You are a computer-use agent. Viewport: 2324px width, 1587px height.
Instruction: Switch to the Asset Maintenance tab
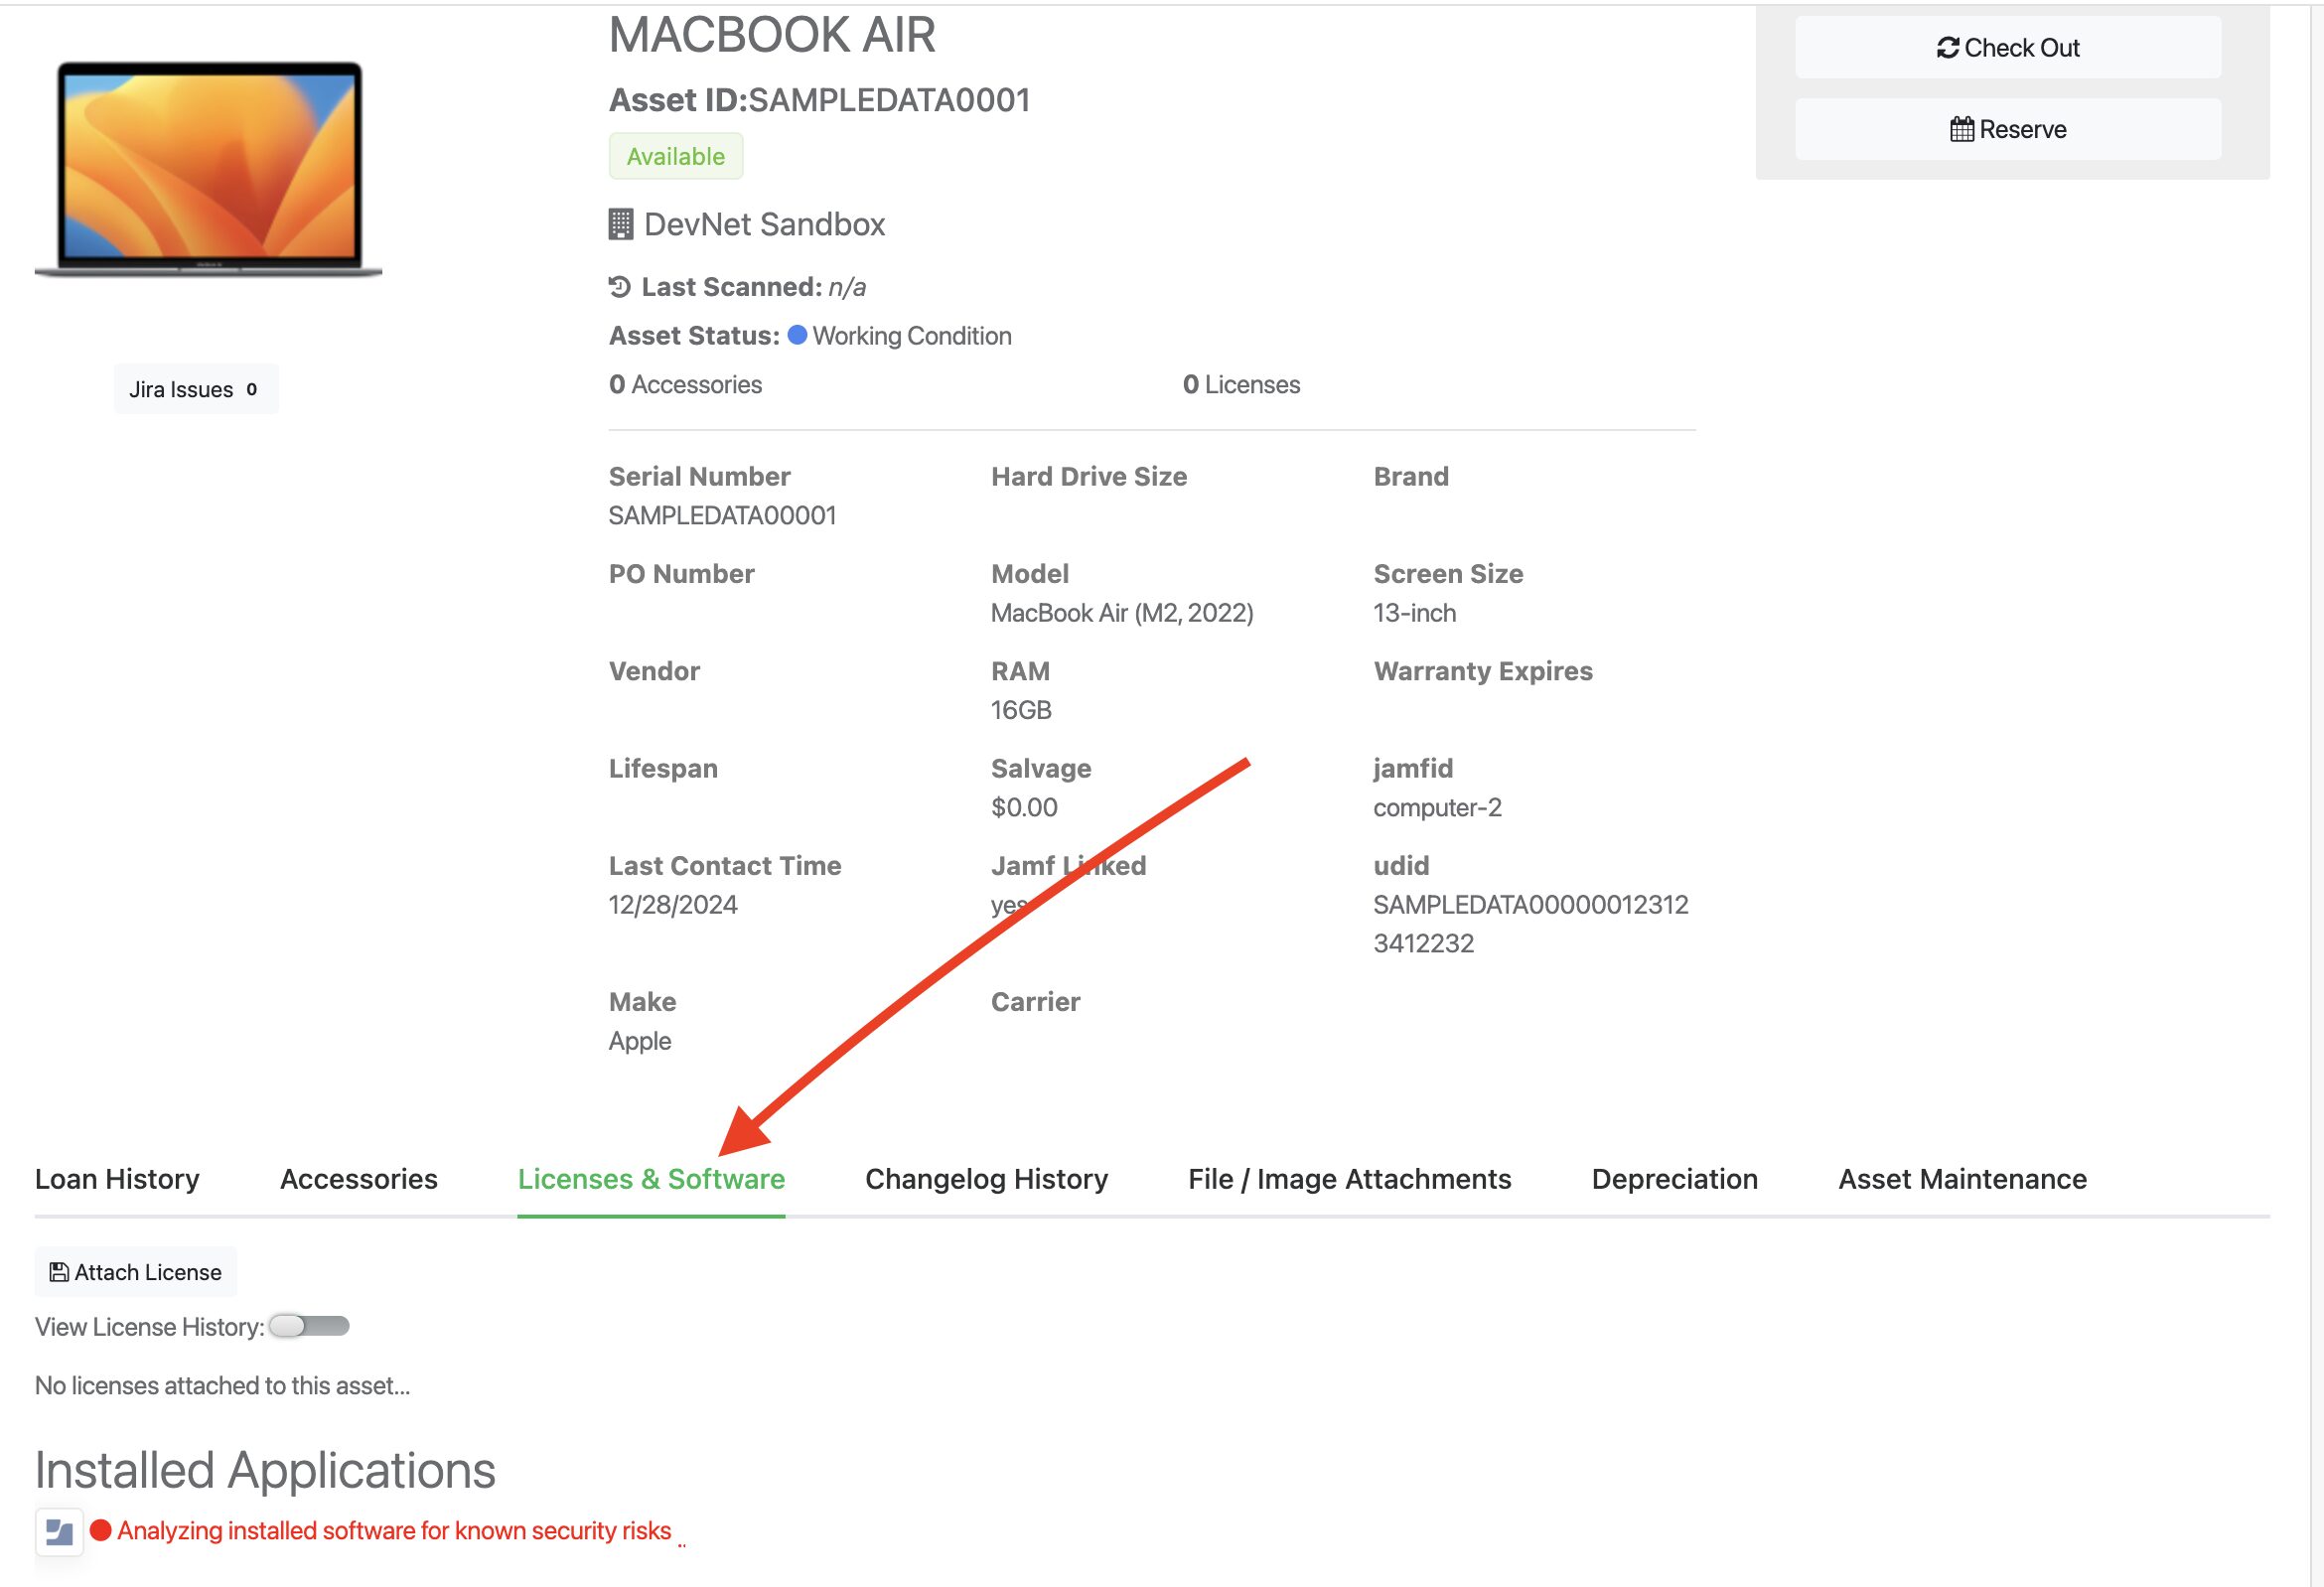[x=1962, y=1179]
